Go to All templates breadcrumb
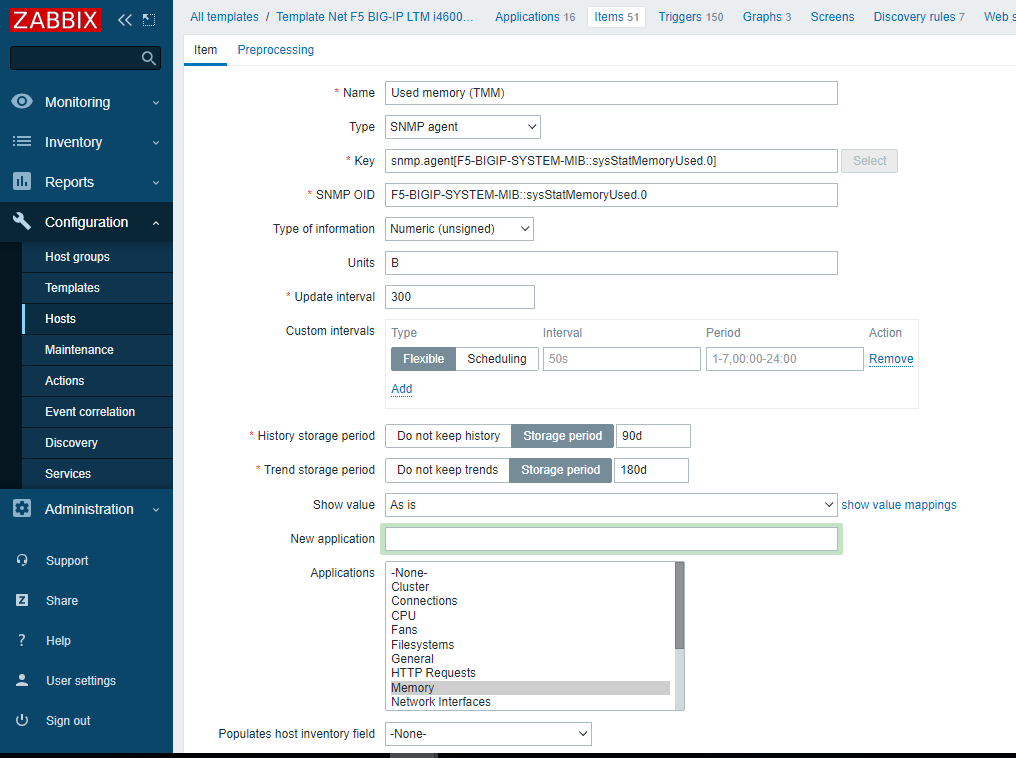 click(x=224, y=17)
